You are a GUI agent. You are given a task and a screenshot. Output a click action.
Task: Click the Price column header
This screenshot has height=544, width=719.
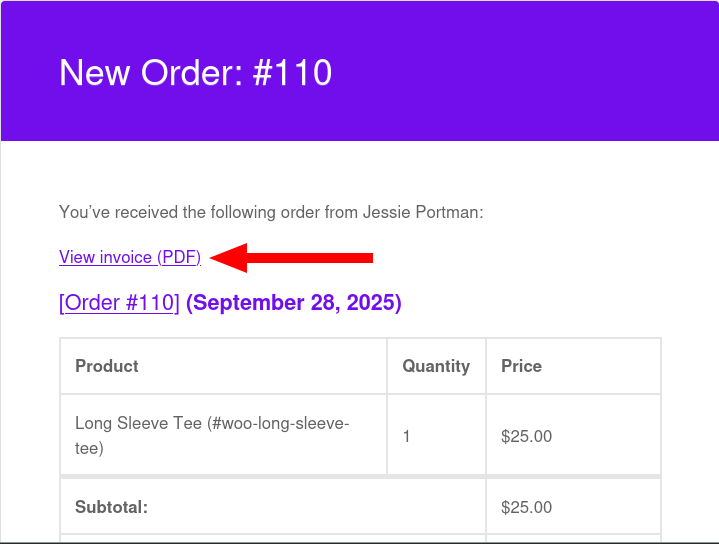[x=521, y=366]
